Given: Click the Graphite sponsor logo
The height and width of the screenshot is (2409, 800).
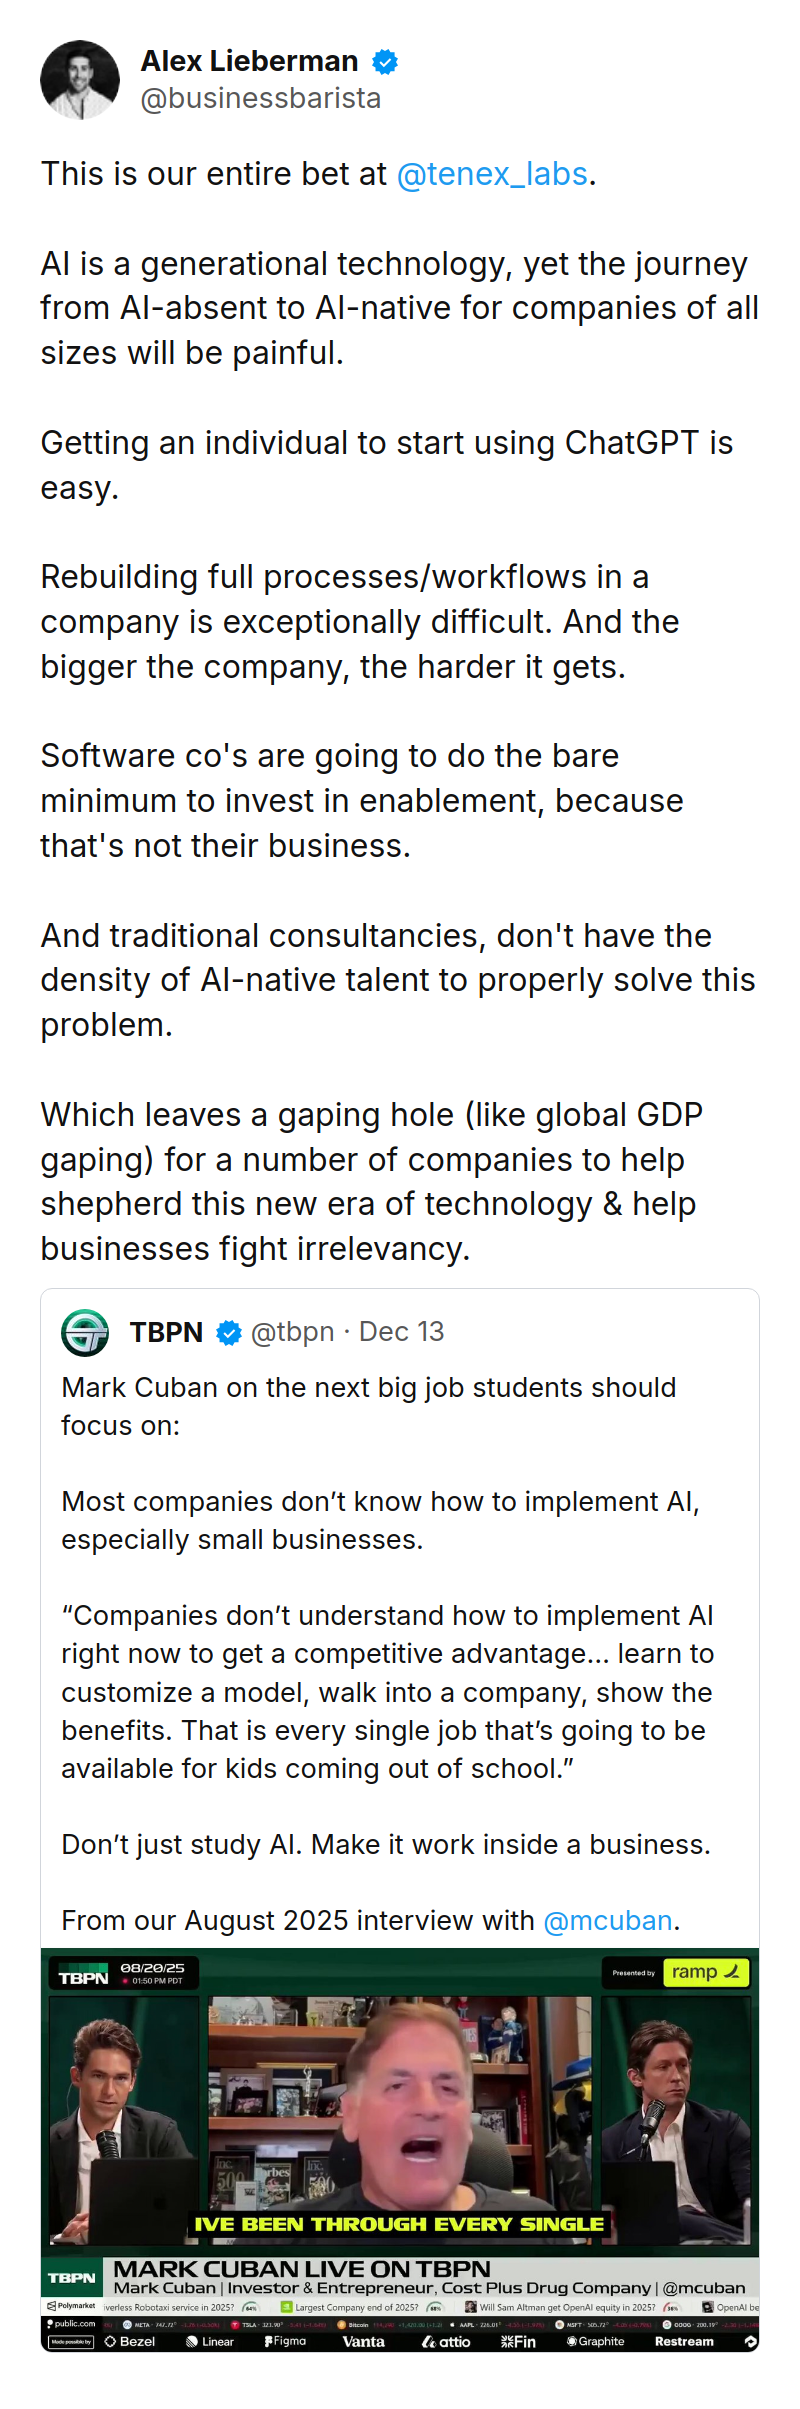Looking at the screenshot, I should tap(597, 2343).
